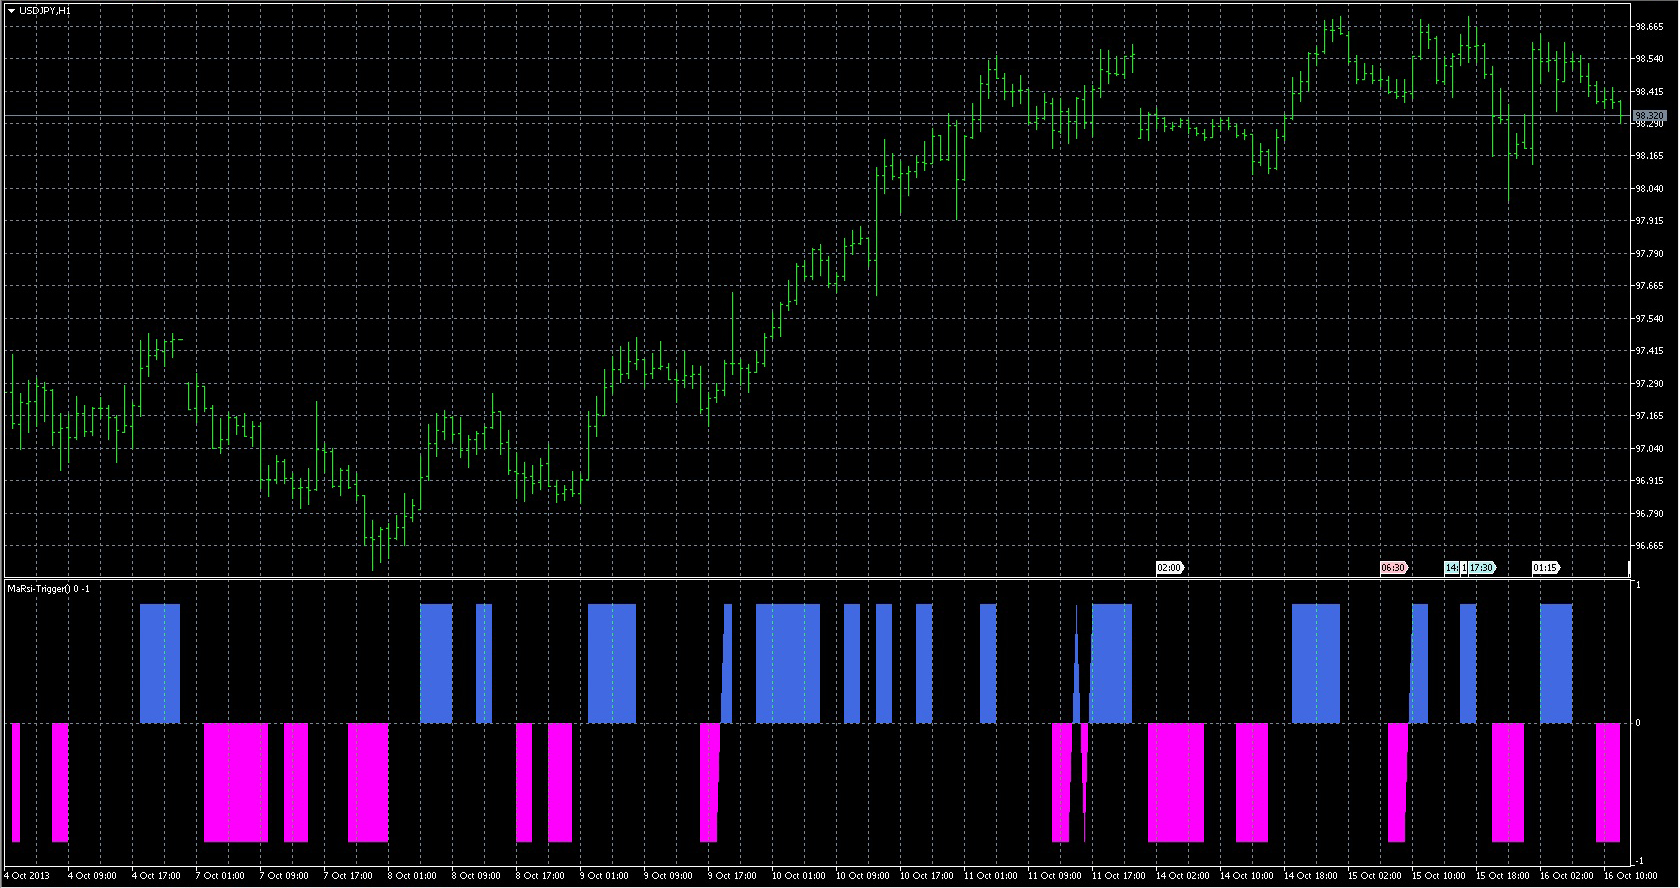Click the 97.040 price level
The image size is (1680, 888).
pos(1649,449)
